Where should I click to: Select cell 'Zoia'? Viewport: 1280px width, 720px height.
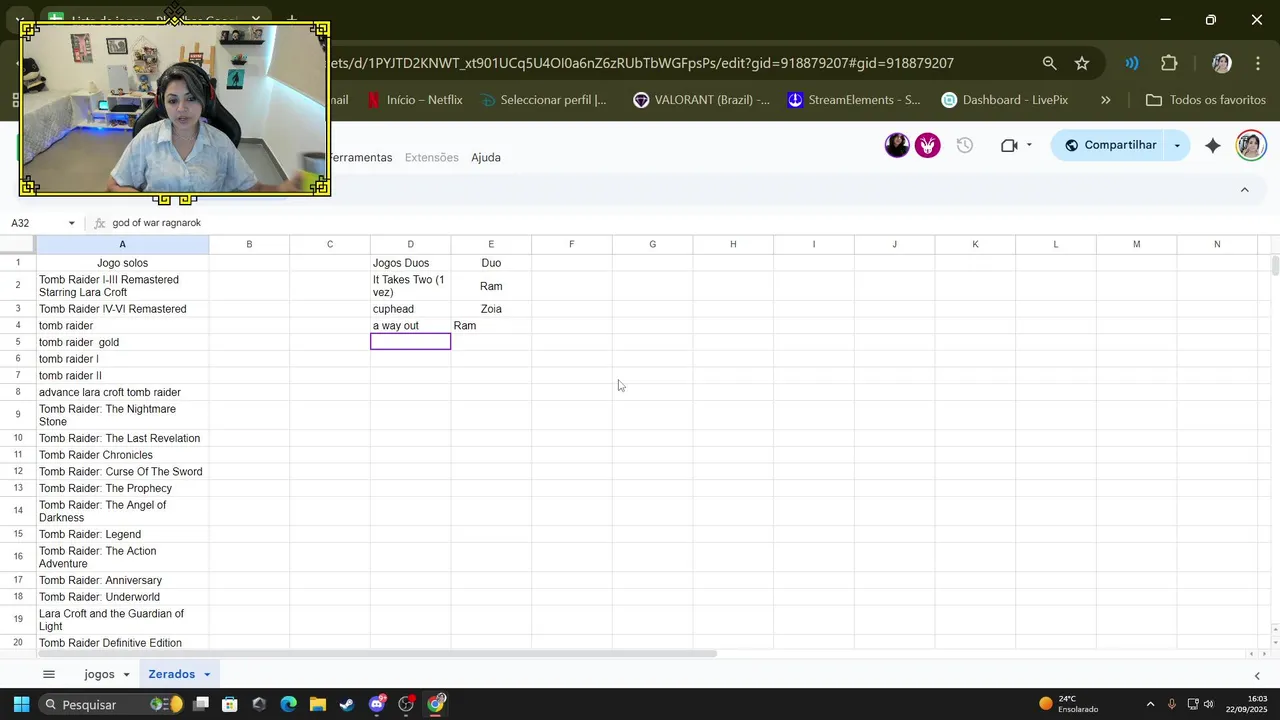point(491,309)
